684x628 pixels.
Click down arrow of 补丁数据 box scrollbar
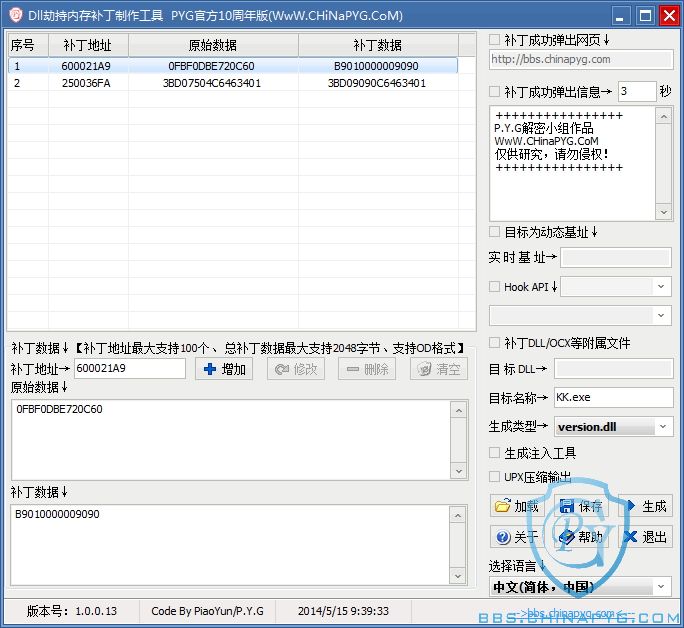pyautogui.click(x=458, y=576)
